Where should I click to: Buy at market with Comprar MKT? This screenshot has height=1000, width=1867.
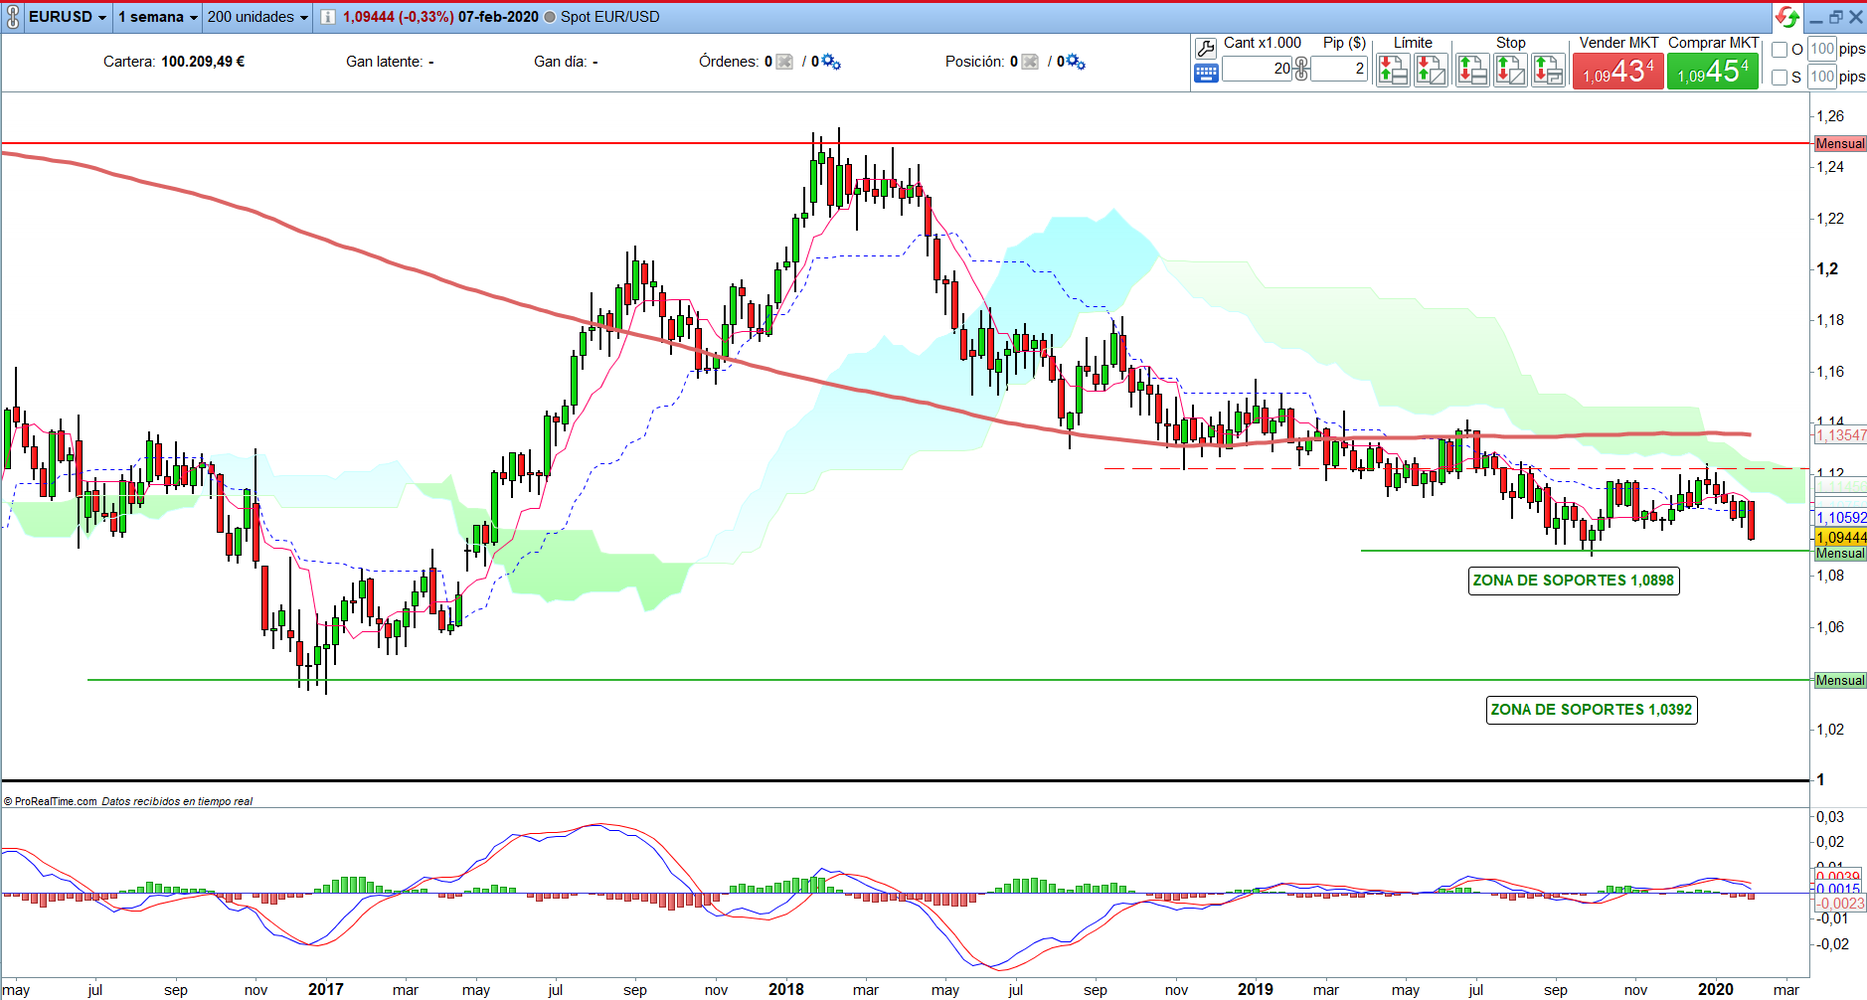pyautogui.click(x=1713, y=71)
